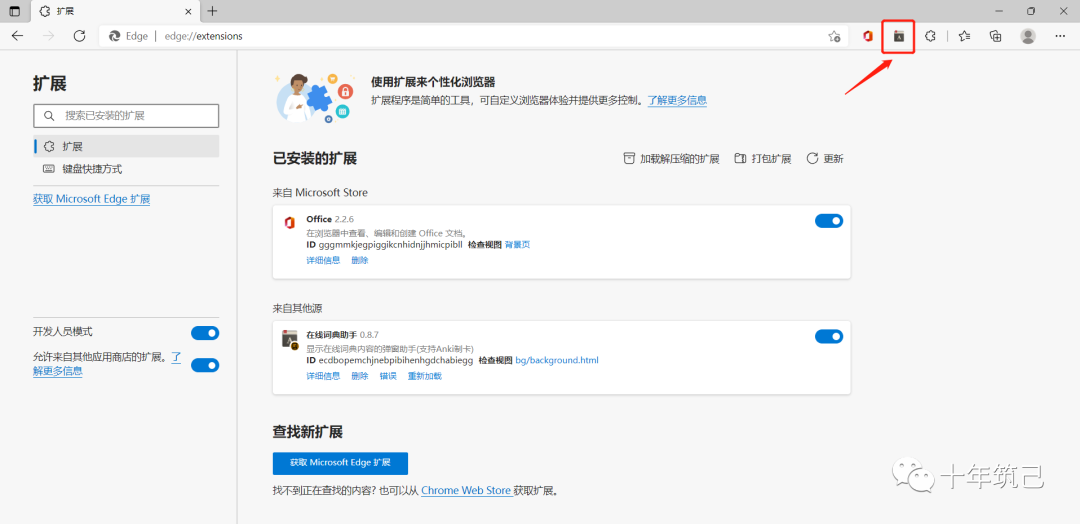
Task: Click the 搜索已安装的扩展 search field
Action: pyautogui.click(x=126, y=116)
